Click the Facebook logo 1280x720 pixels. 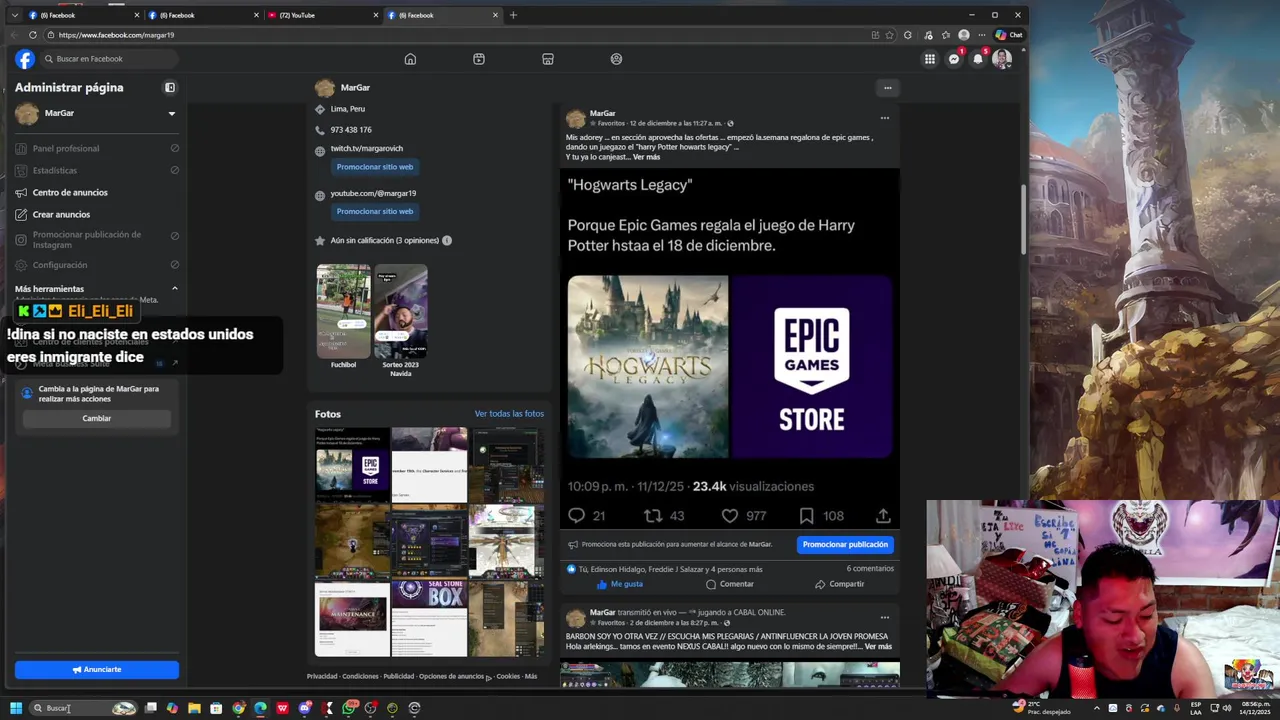coord(25,59)
